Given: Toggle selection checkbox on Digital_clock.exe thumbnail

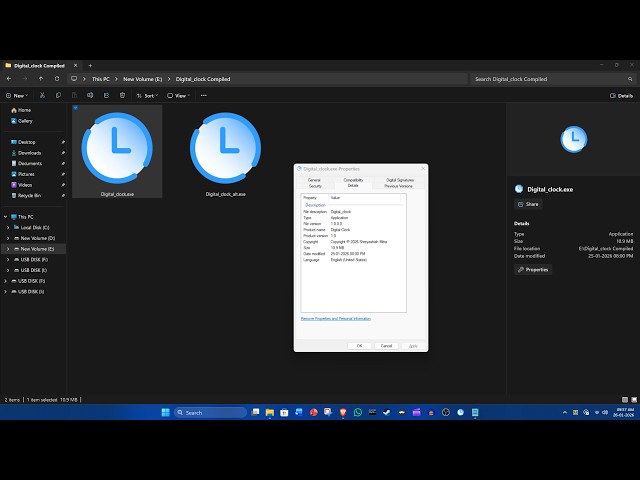Looking at the screenshot, I should point(76,106).
